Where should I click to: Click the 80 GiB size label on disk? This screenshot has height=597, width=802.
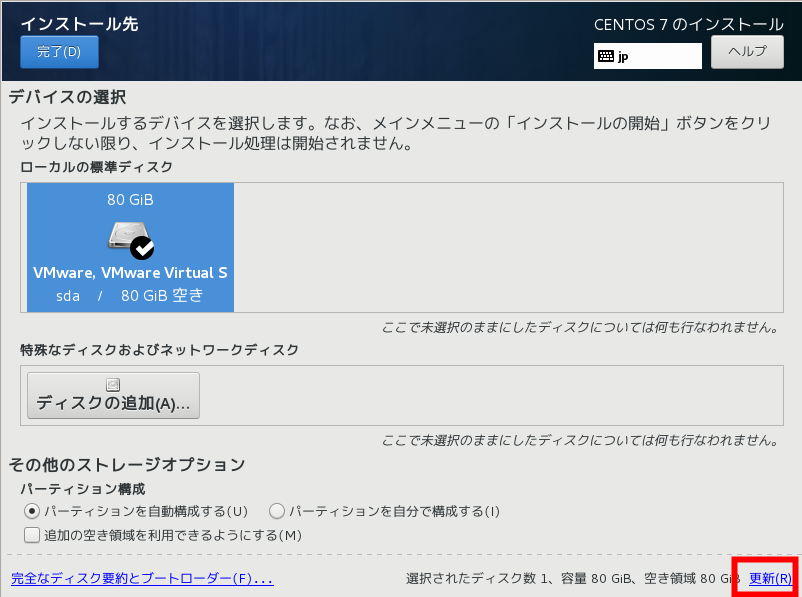(x=130, y=200)
